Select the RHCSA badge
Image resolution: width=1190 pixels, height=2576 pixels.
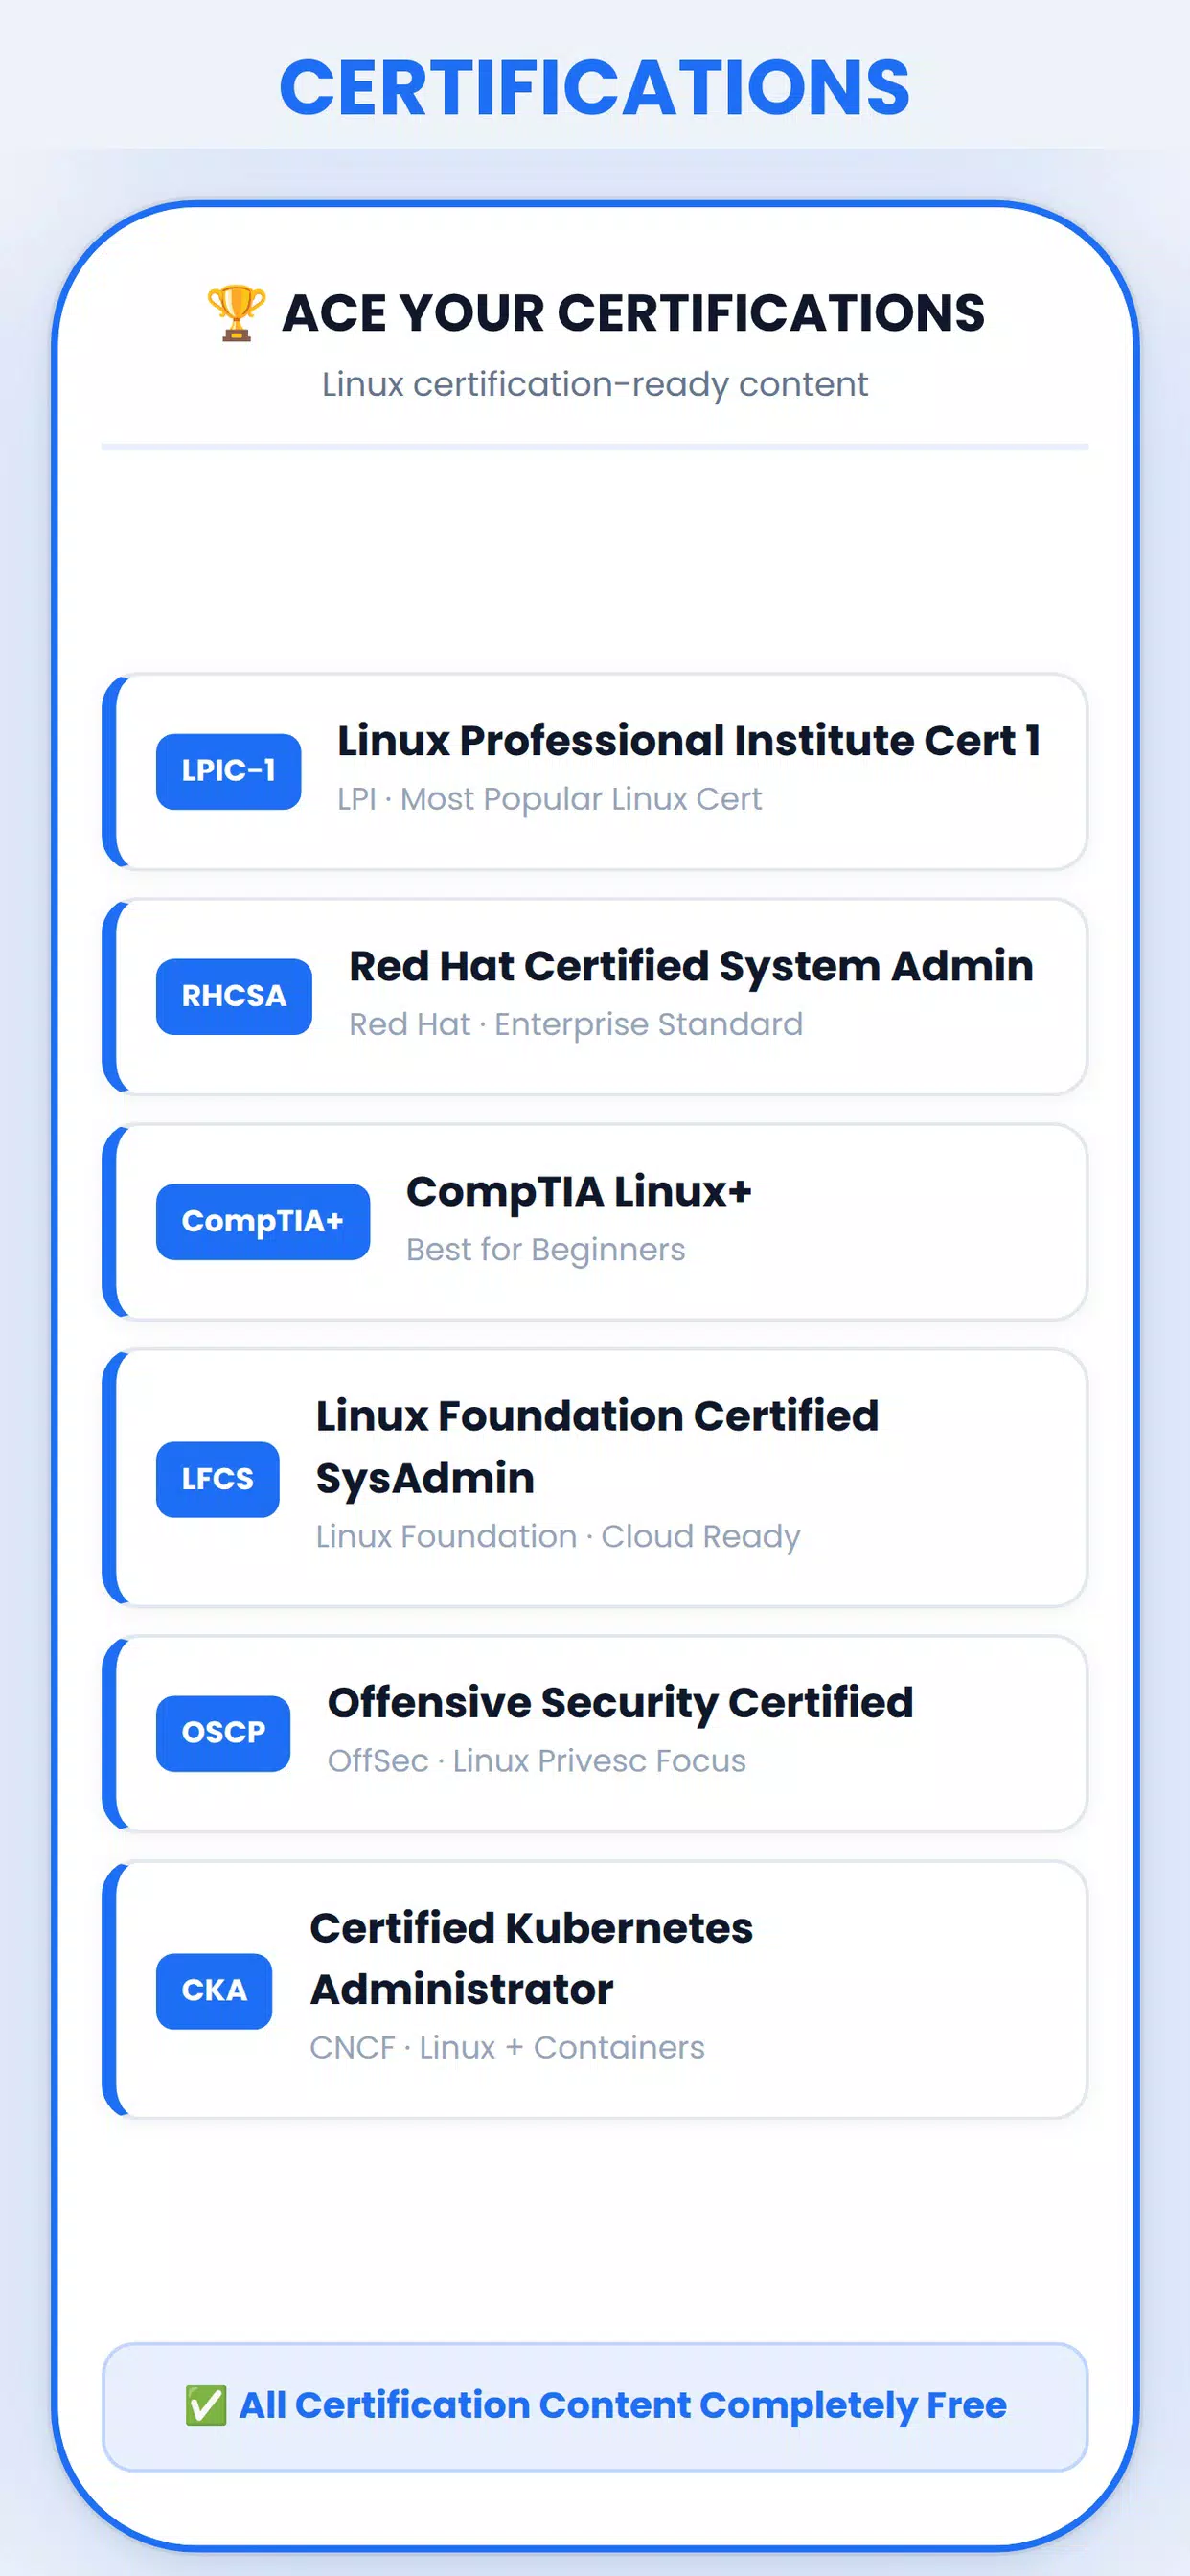coord(234,996)
